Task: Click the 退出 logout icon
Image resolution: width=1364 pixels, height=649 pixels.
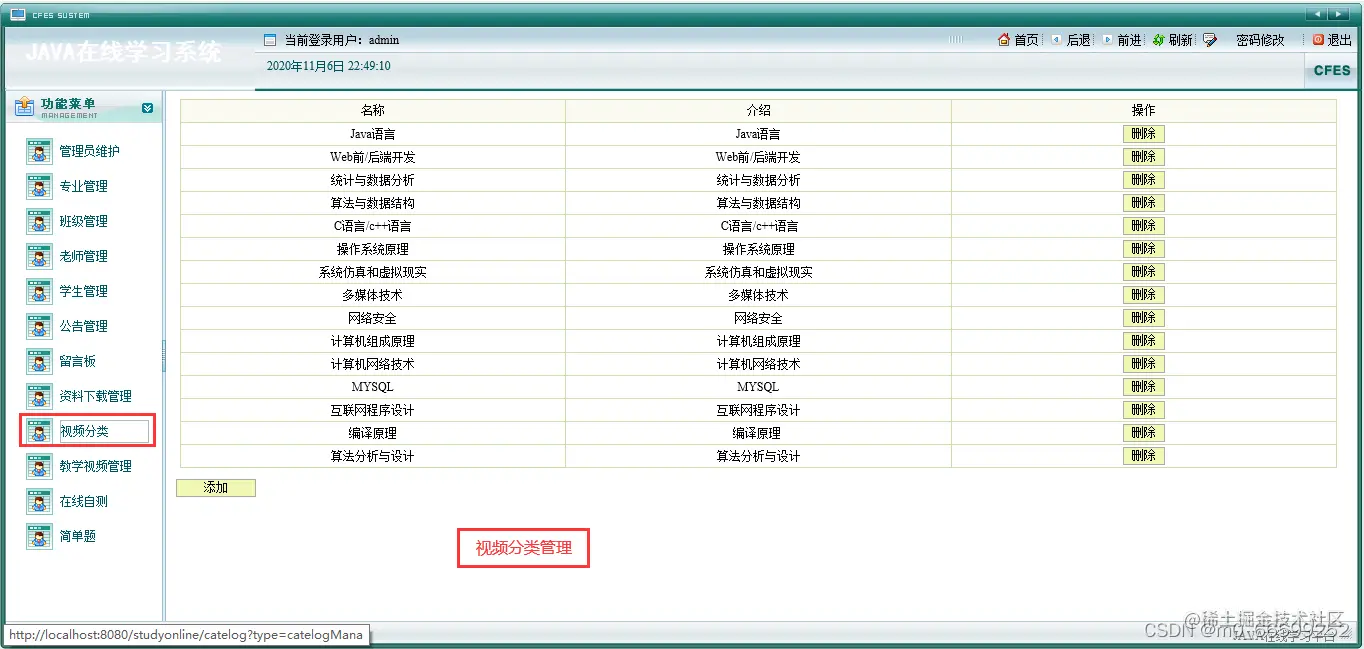Action: tap(1318, 40)
